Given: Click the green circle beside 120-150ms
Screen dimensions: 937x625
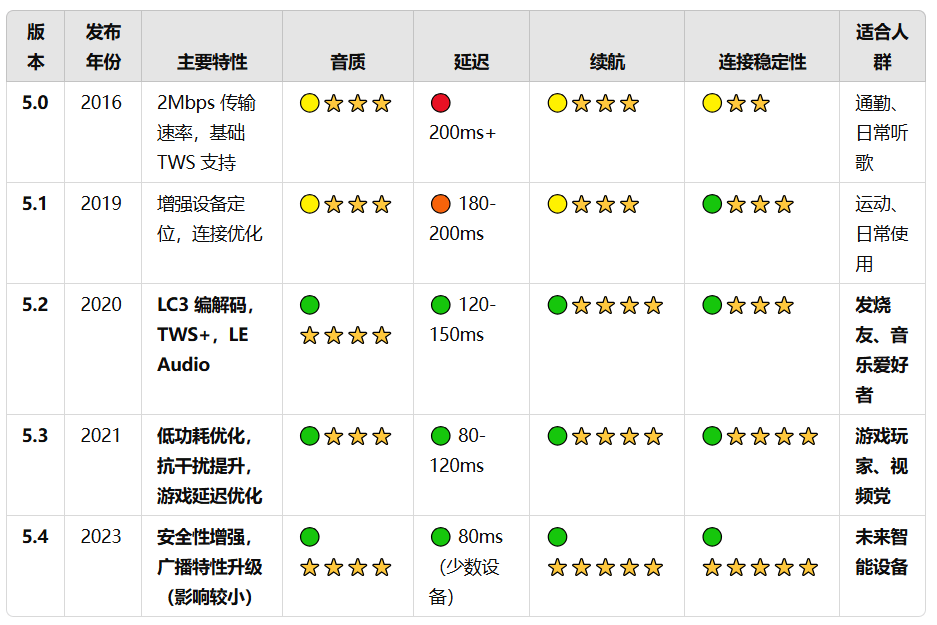Looking at the screenshot, I should coord(441,305).
